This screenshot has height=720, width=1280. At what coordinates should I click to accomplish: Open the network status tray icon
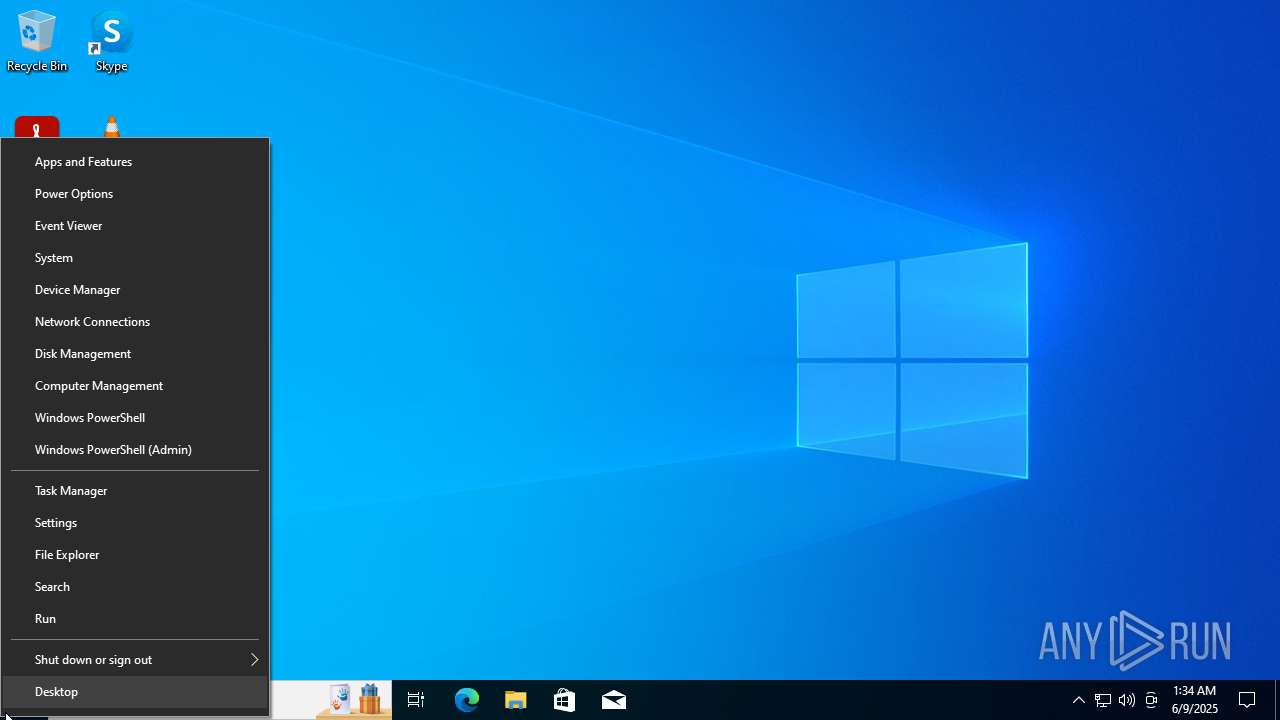pos(1102,700)
